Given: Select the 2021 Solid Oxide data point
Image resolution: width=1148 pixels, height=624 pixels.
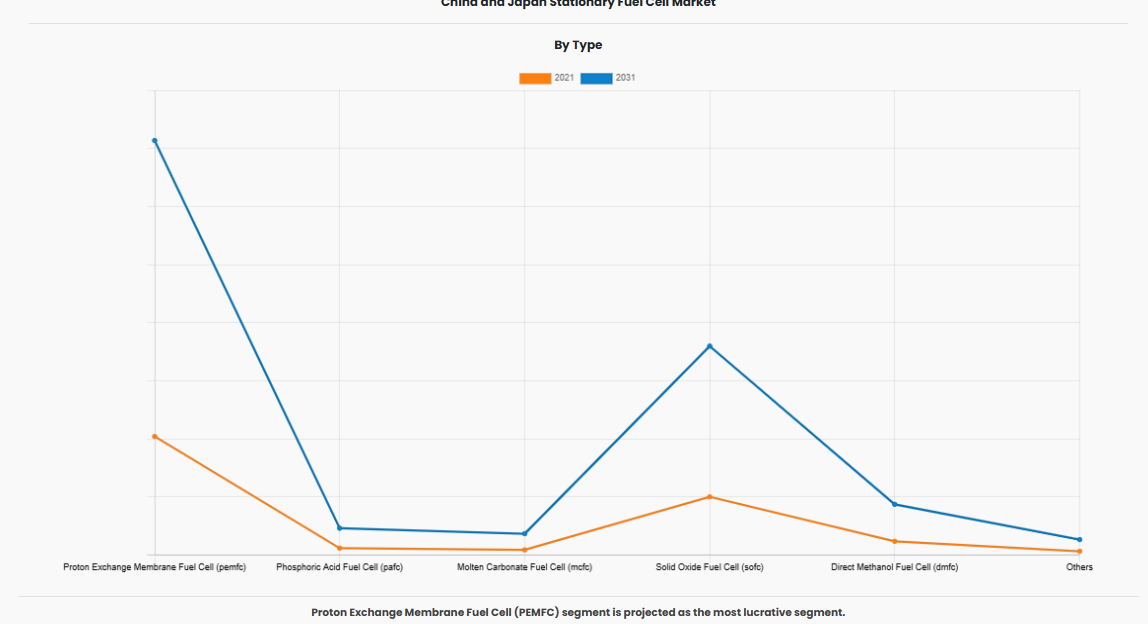Looking at the screenshot, I should [710, 497].
